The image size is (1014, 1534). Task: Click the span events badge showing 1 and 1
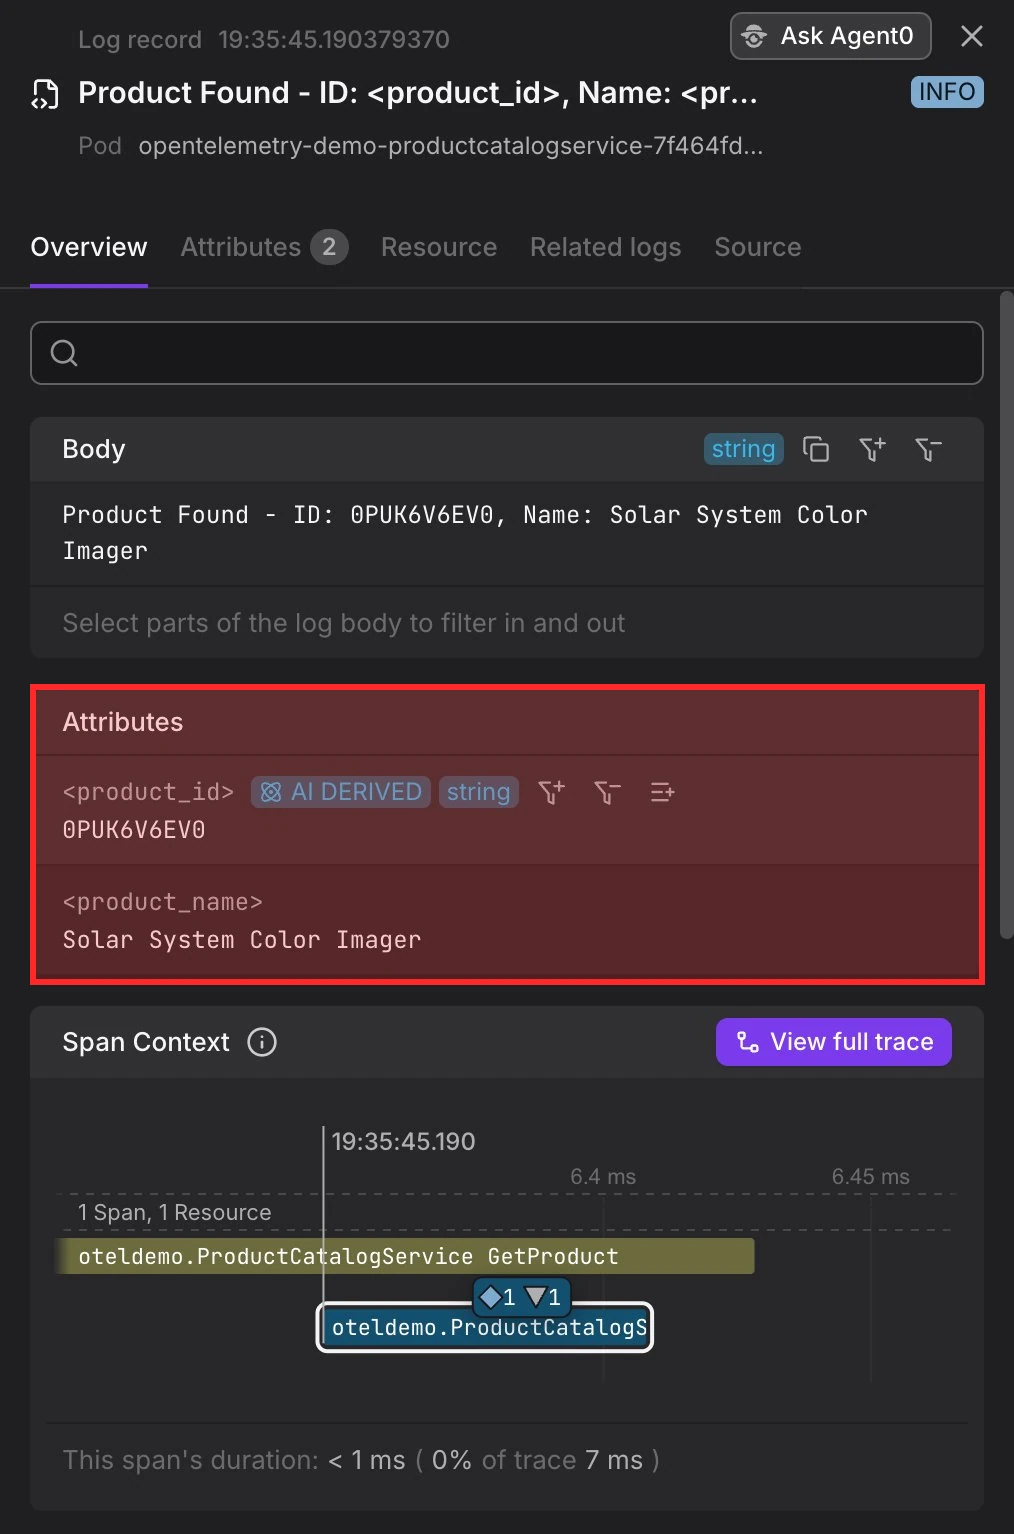pyautogui.click(x=521, y=1297)
